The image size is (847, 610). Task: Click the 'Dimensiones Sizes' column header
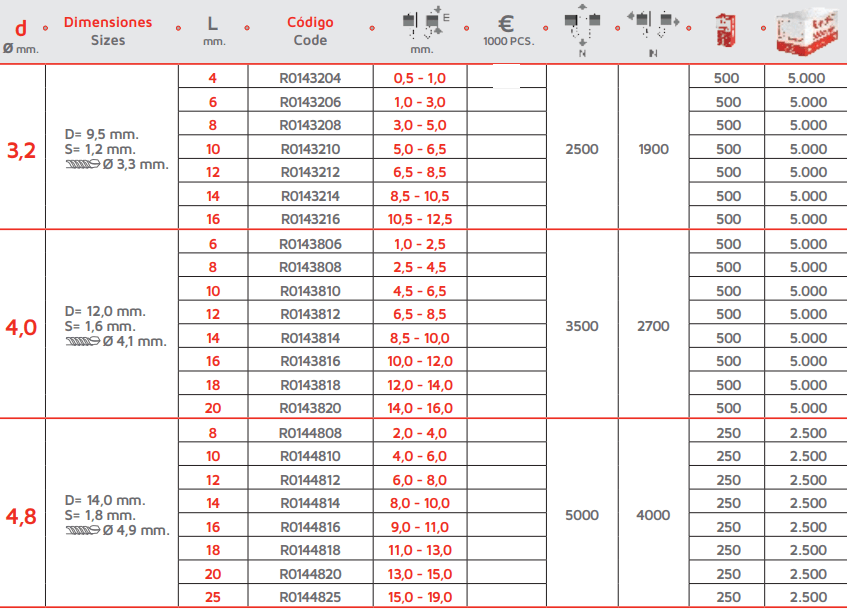click(x=108, y=31)
